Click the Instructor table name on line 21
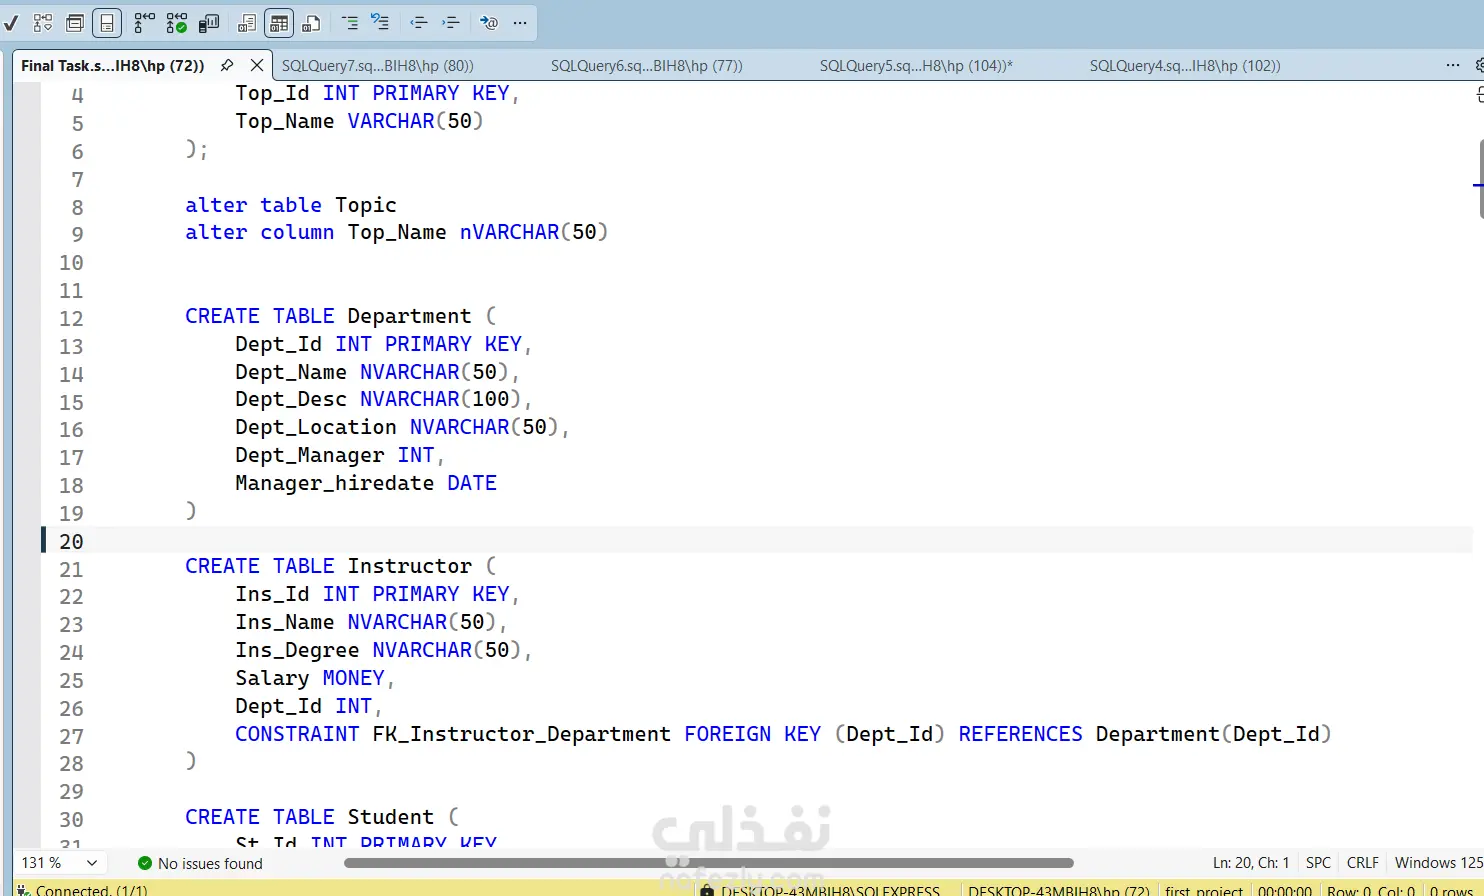Viewport: 1484px width, 896px height. pos(409,566)
